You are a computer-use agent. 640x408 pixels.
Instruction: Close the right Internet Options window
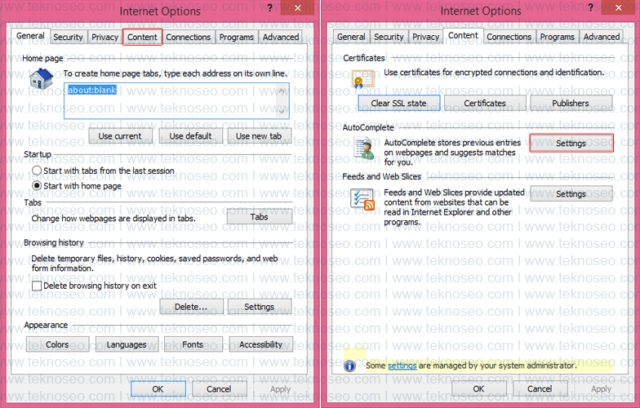619,8
